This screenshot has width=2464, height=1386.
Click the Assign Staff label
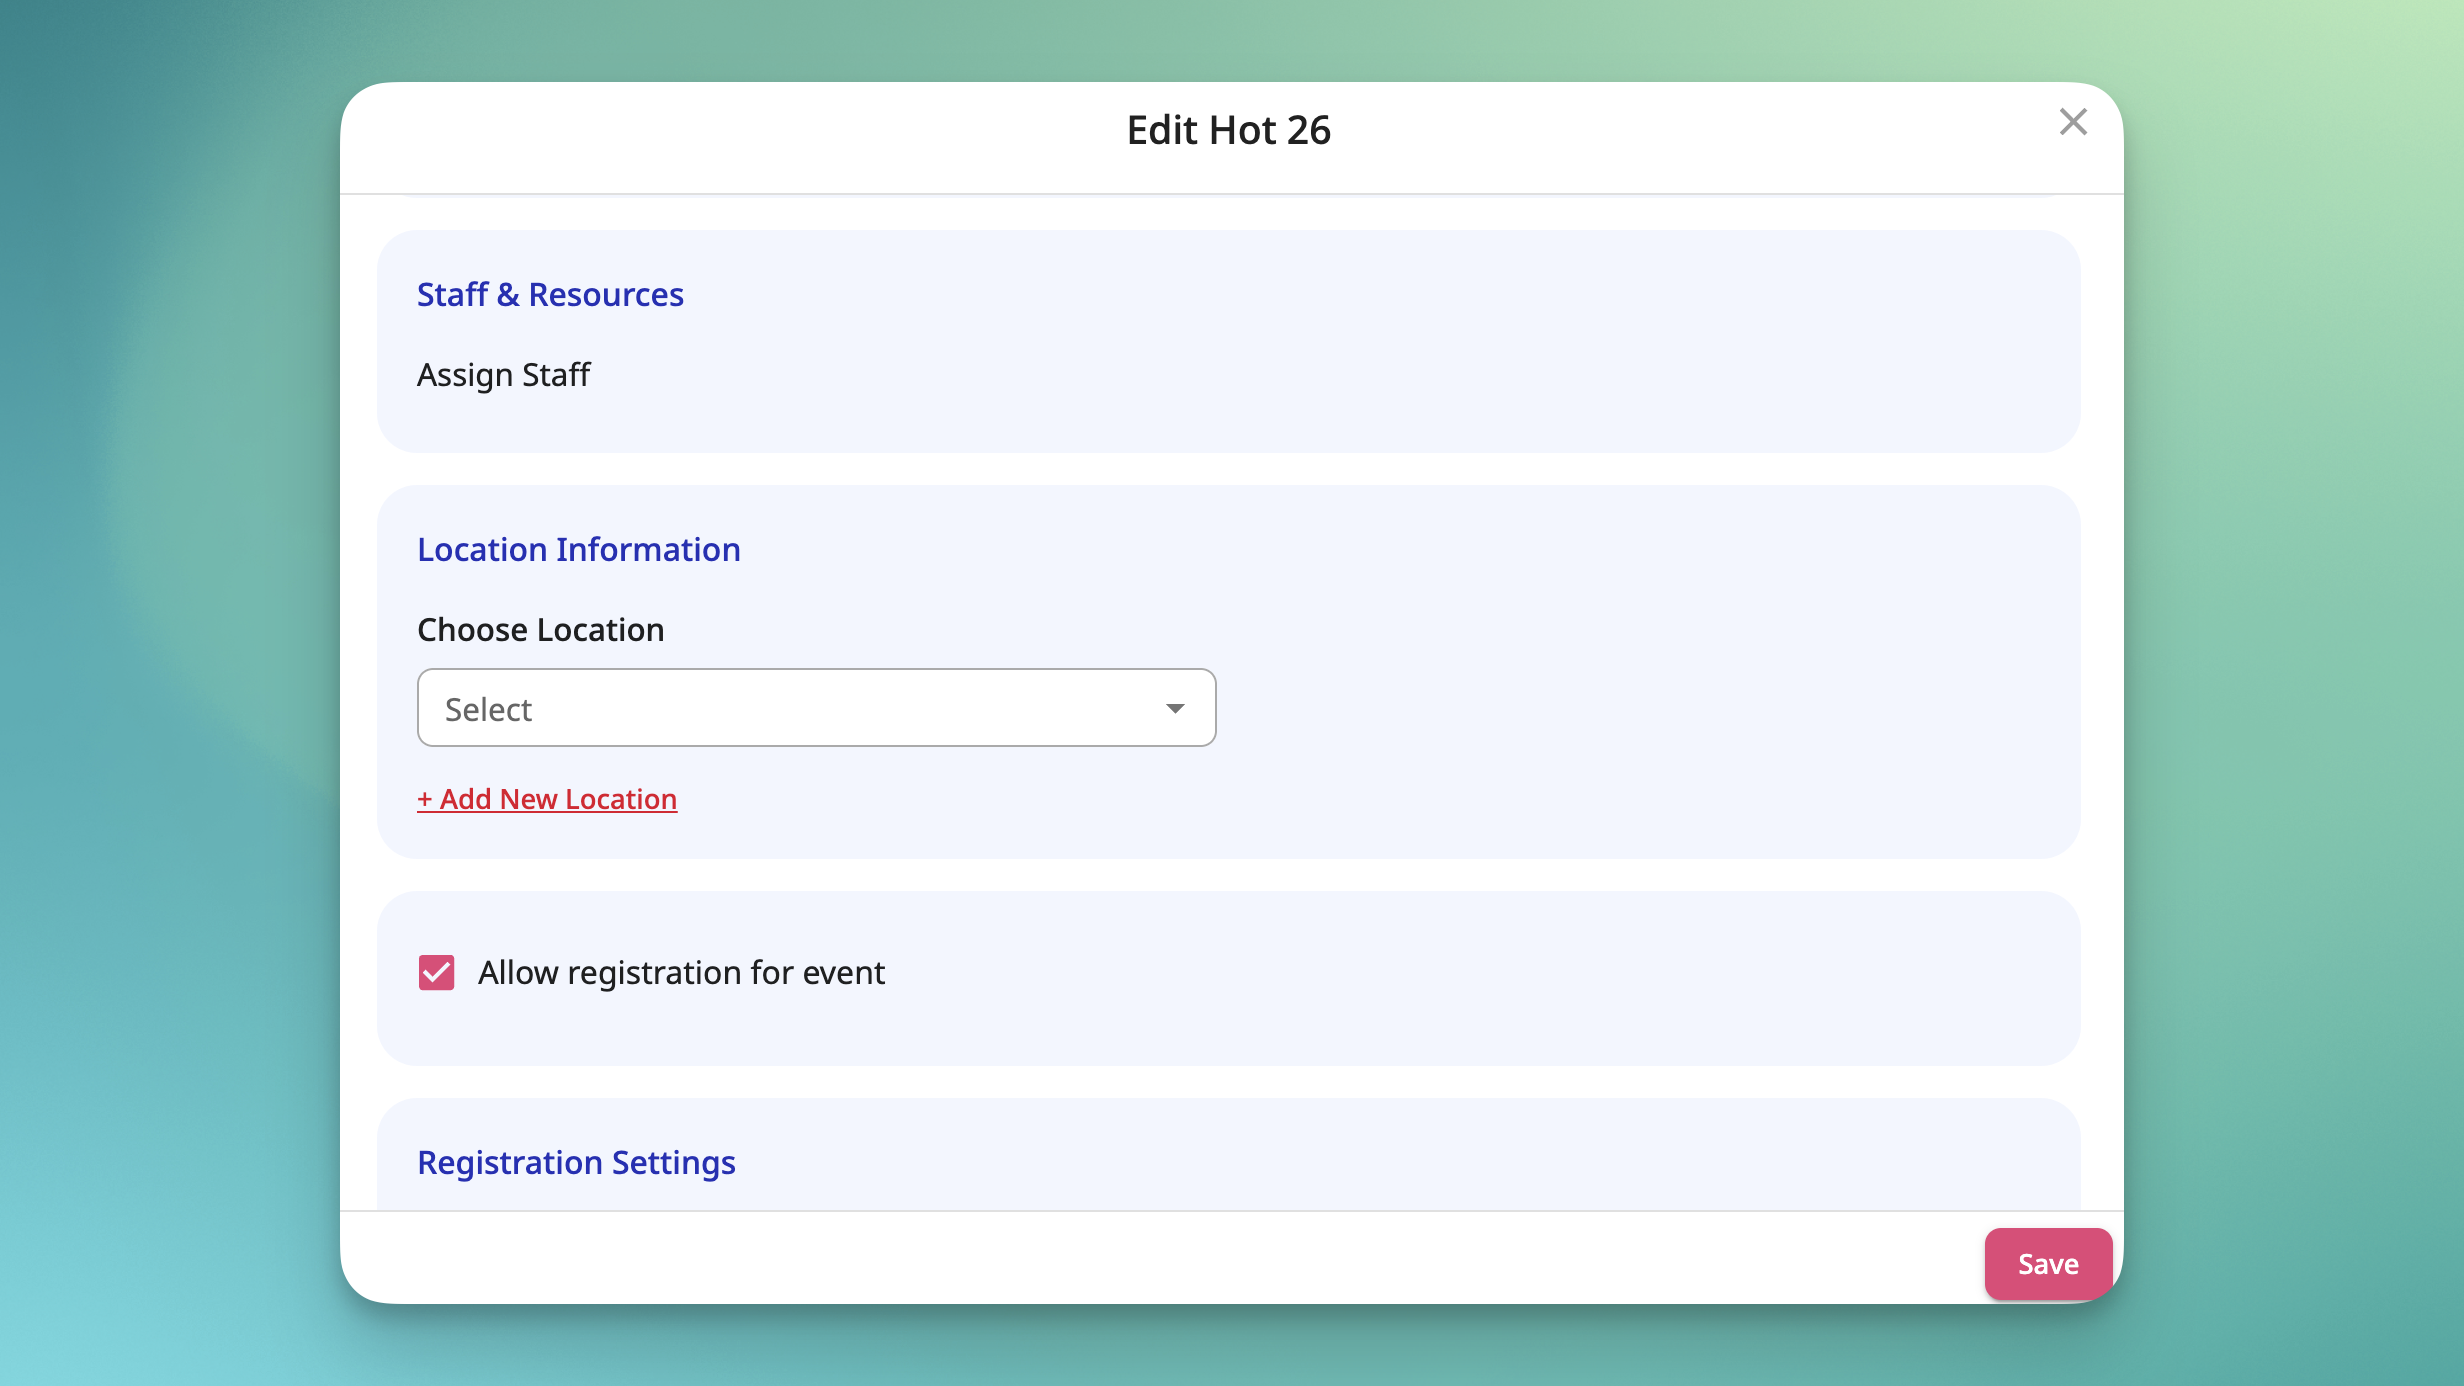click(504, 375)
